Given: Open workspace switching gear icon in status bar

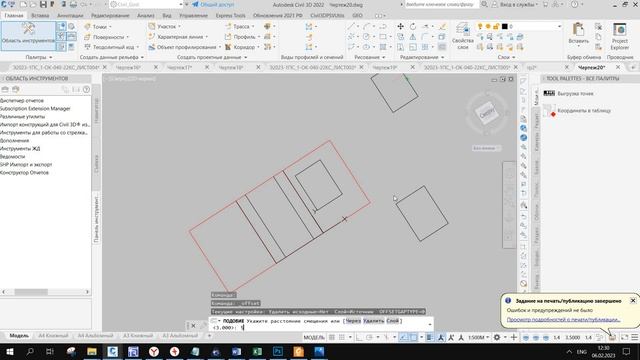Looking at the screenshot, I should pyautogui.click(x=497, y=338).
